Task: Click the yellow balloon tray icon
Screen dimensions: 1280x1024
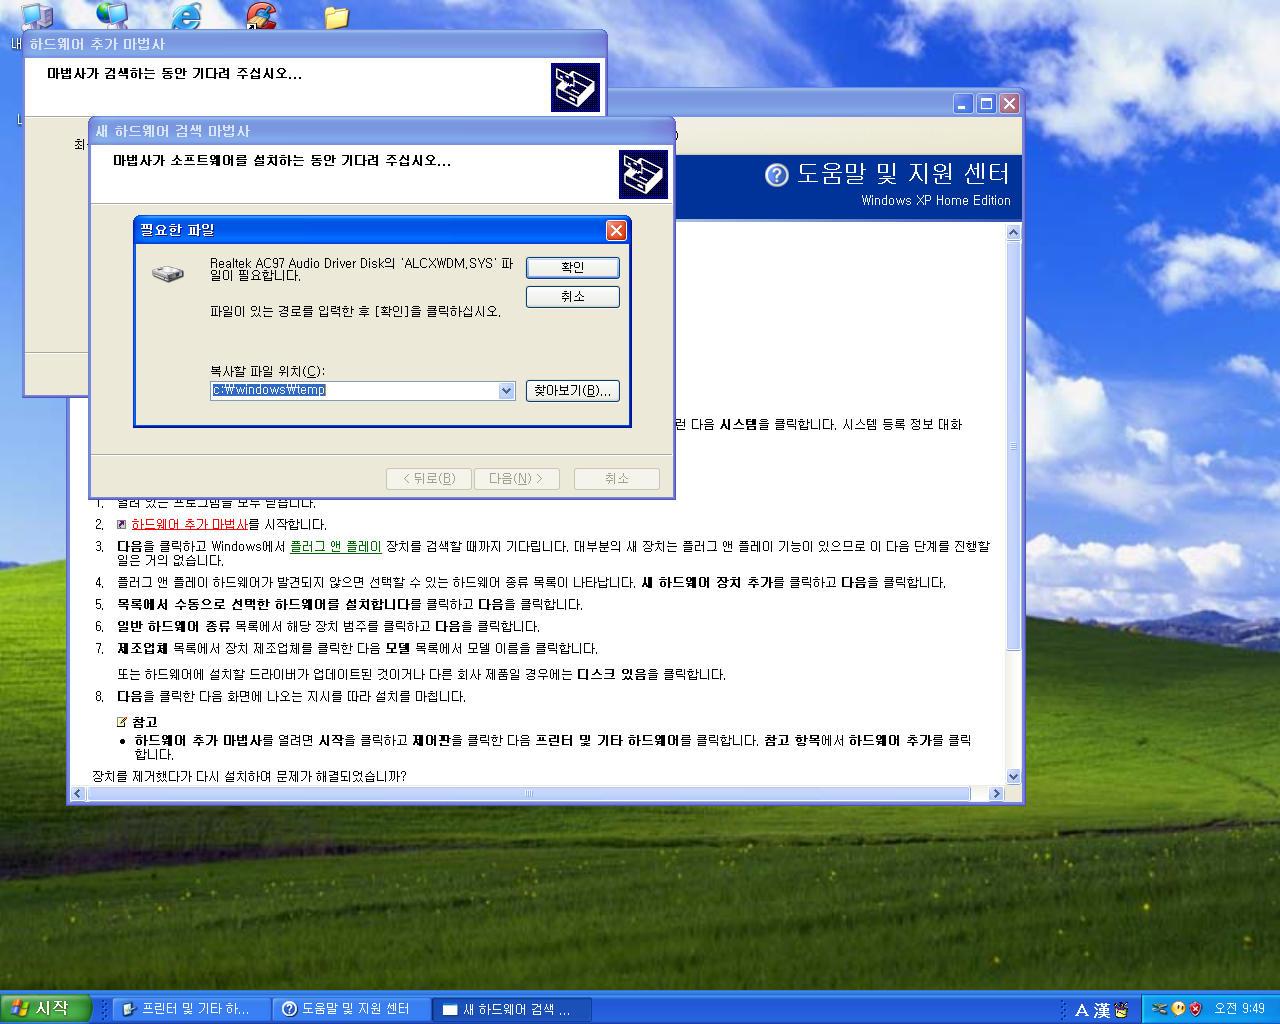Action: pos(1178,1009)
